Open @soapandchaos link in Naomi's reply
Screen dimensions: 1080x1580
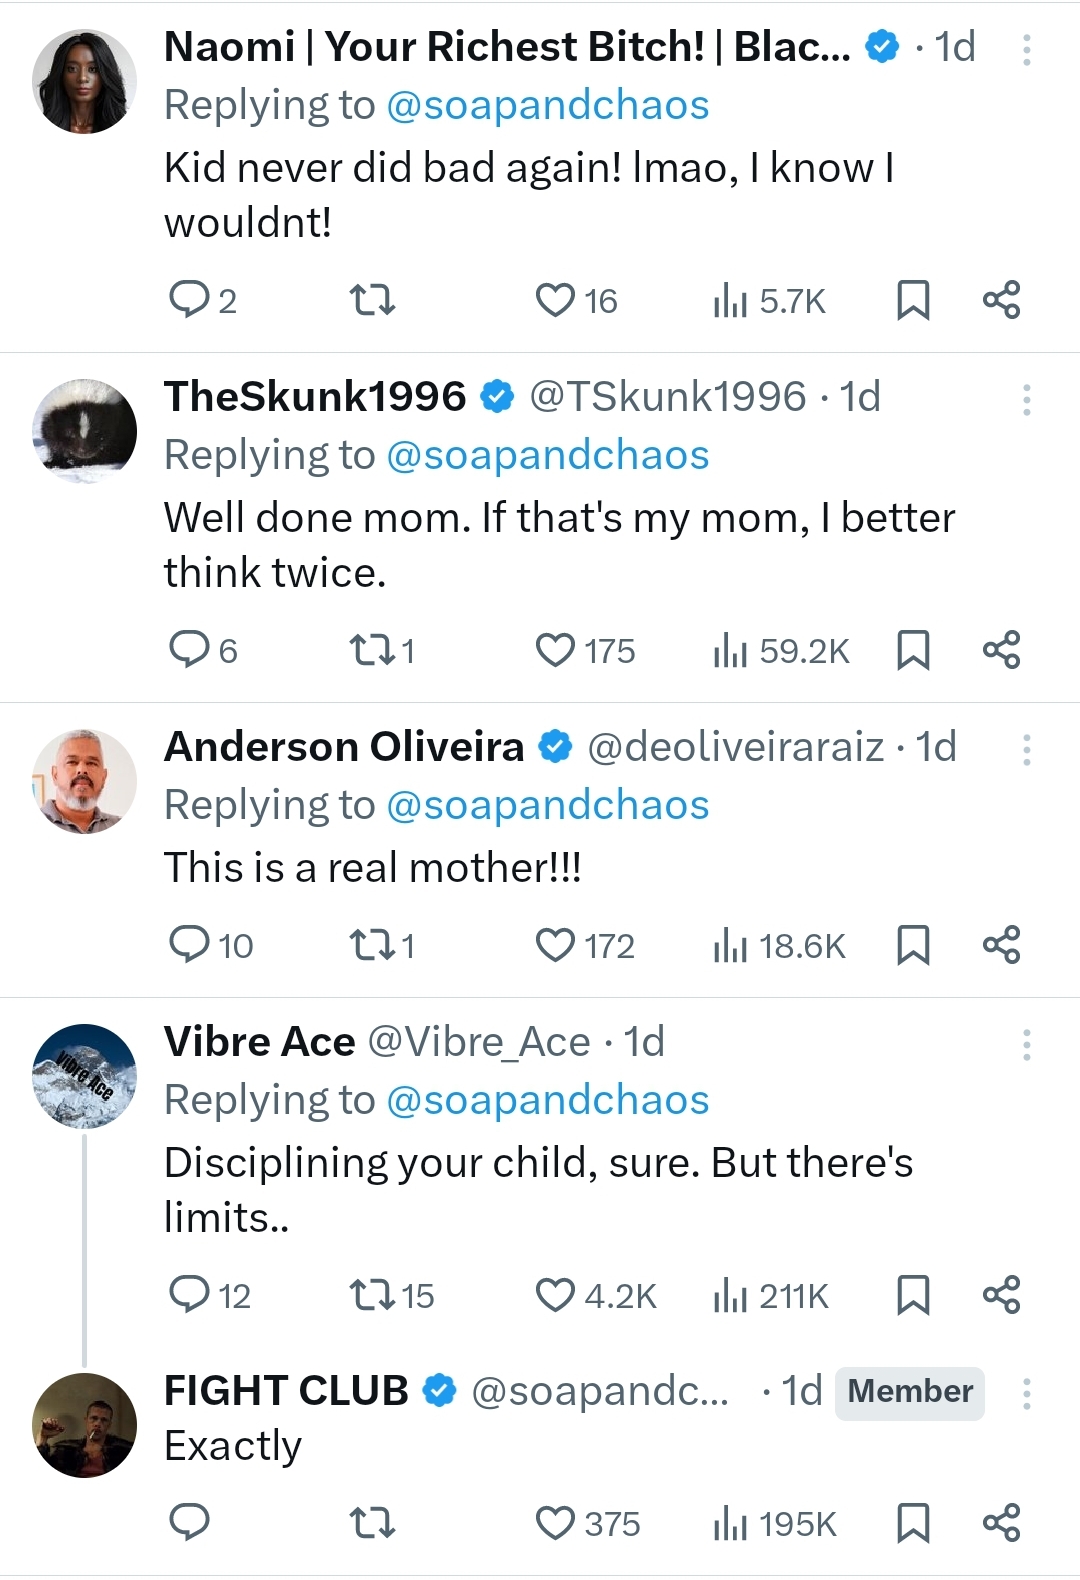point(547,105)
